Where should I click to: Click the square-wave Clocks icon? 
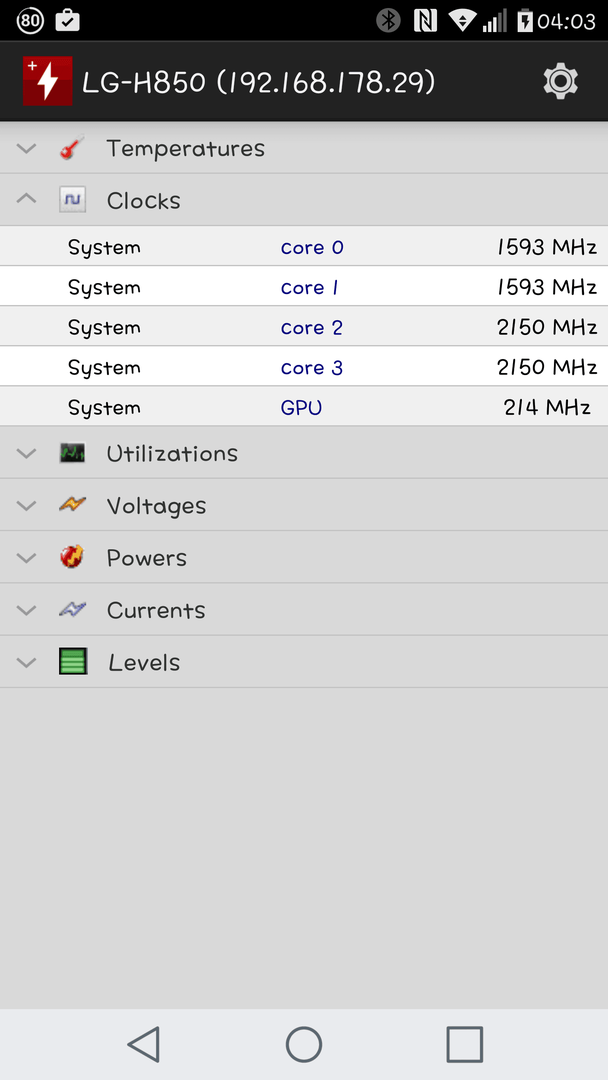72,200
